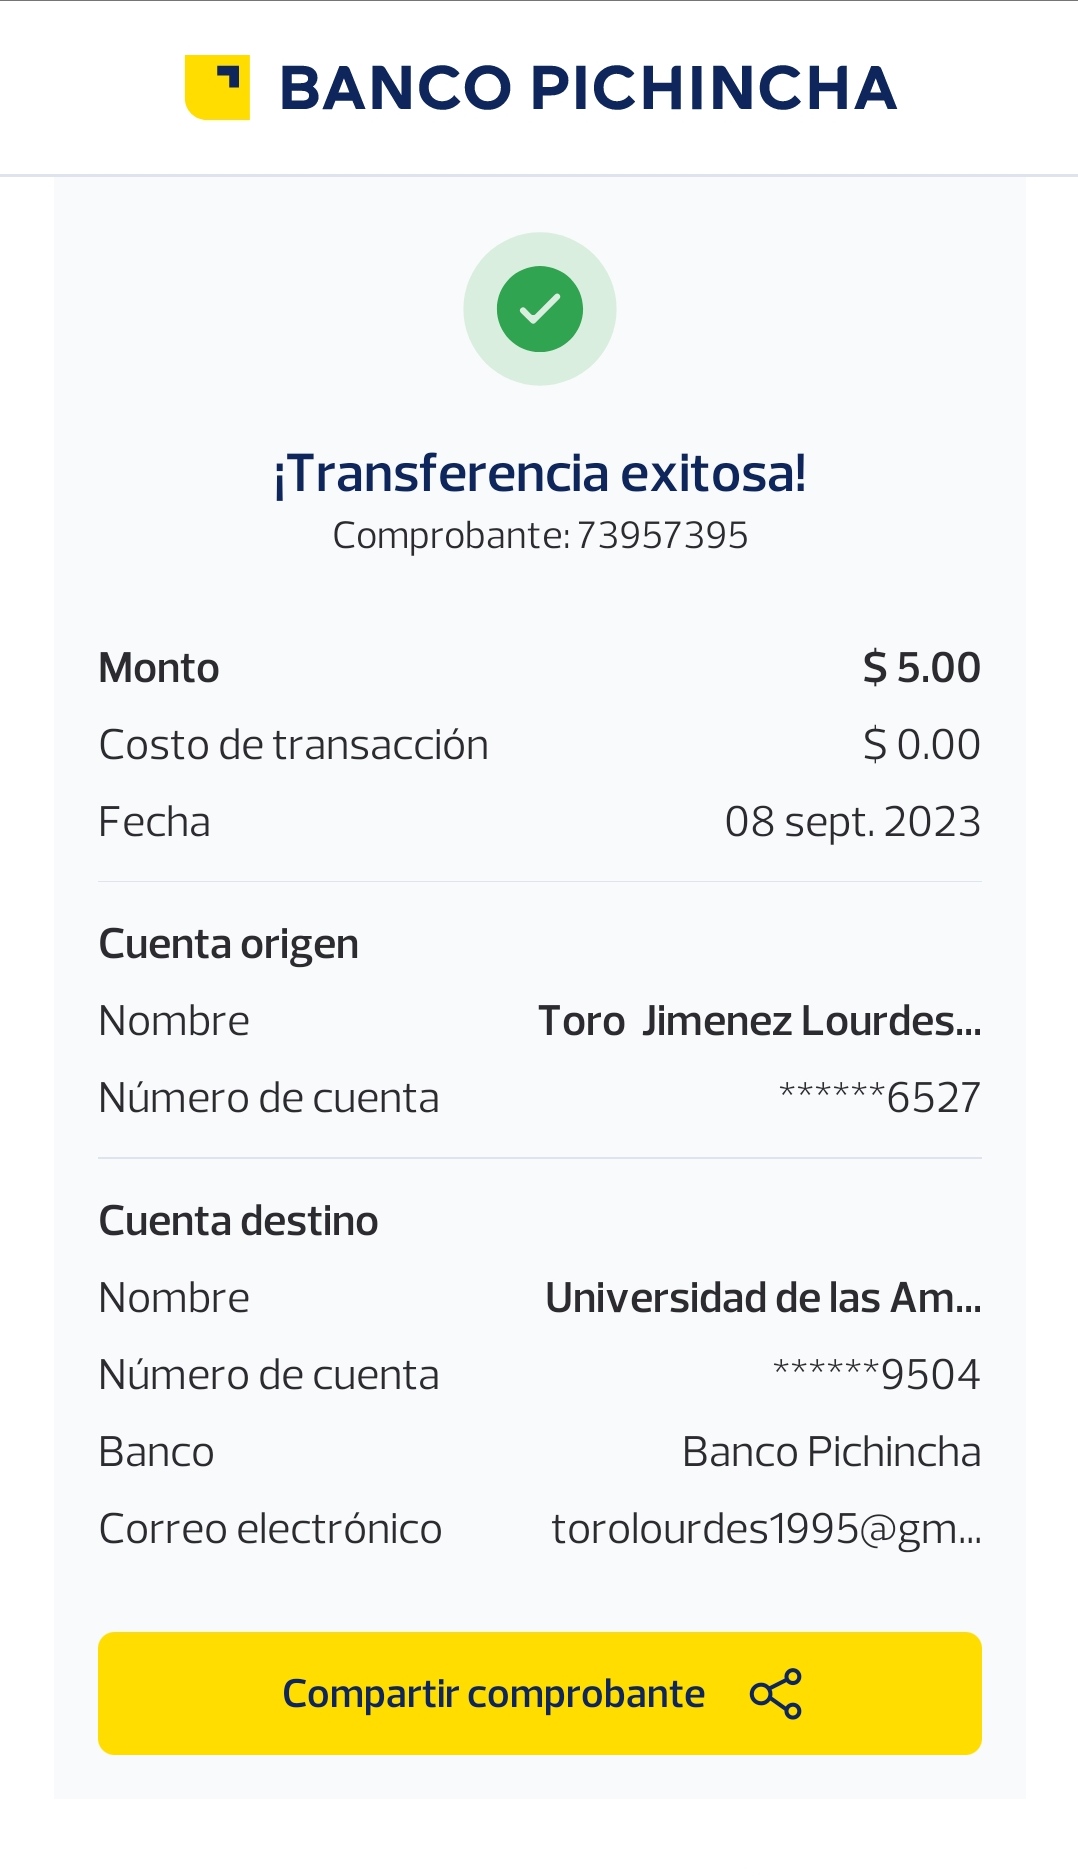Tap truncated destination name Universidad de las Am
Viewport: 1078px width, 1876px height.
tap(763, 1298)
